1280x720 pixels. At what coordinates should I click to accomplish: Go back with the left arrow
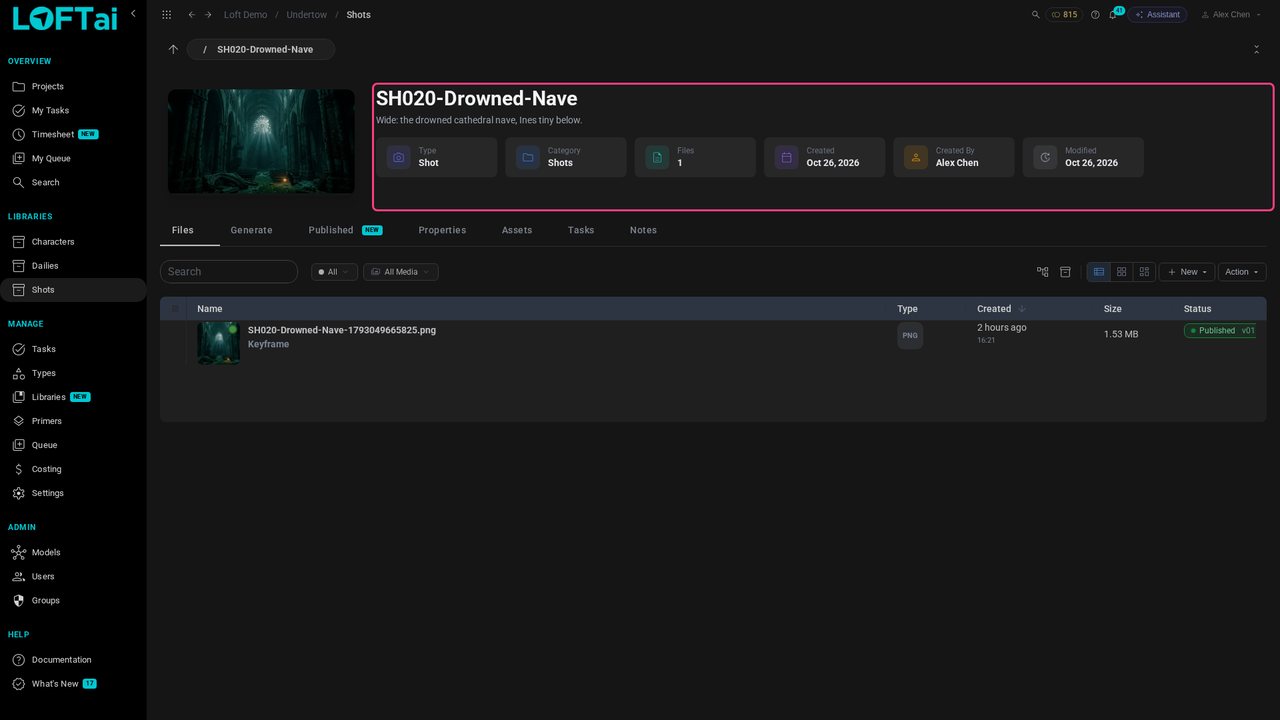[x=192, y=15]
